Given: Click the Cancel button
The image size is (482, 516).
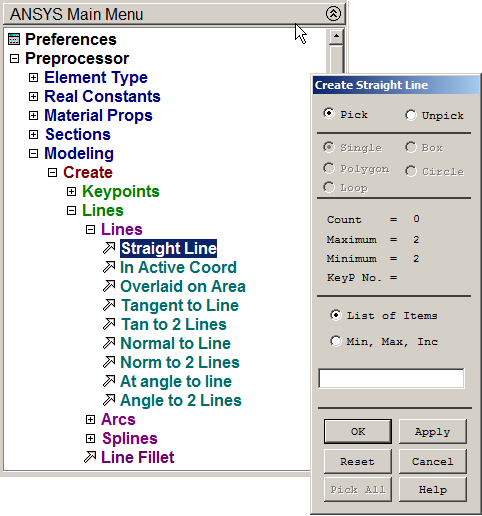Looking at the screenshot, I should click(x=432, y=461).
